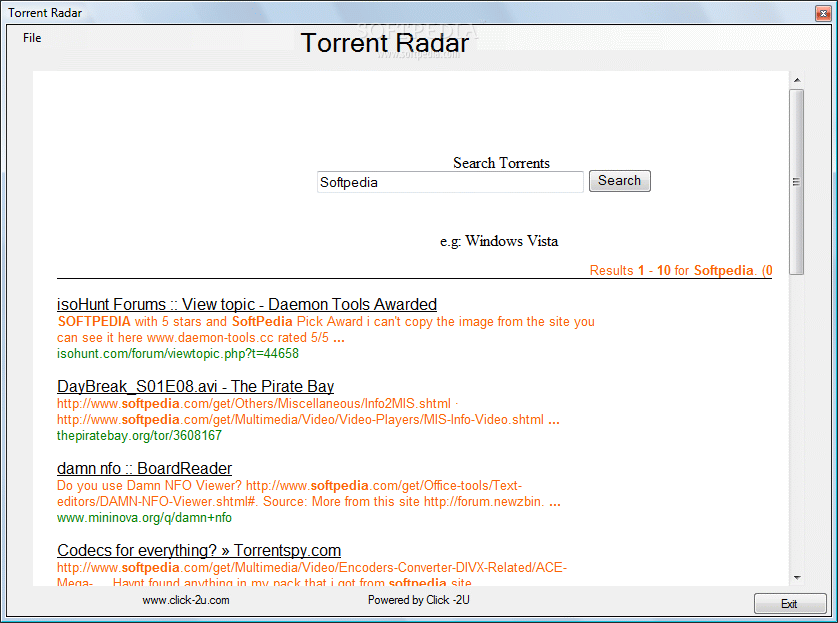Screen dimensions: 838x623
Task: Open Codecs for everything? Torrentspy.com link
Action: (199, 550)
